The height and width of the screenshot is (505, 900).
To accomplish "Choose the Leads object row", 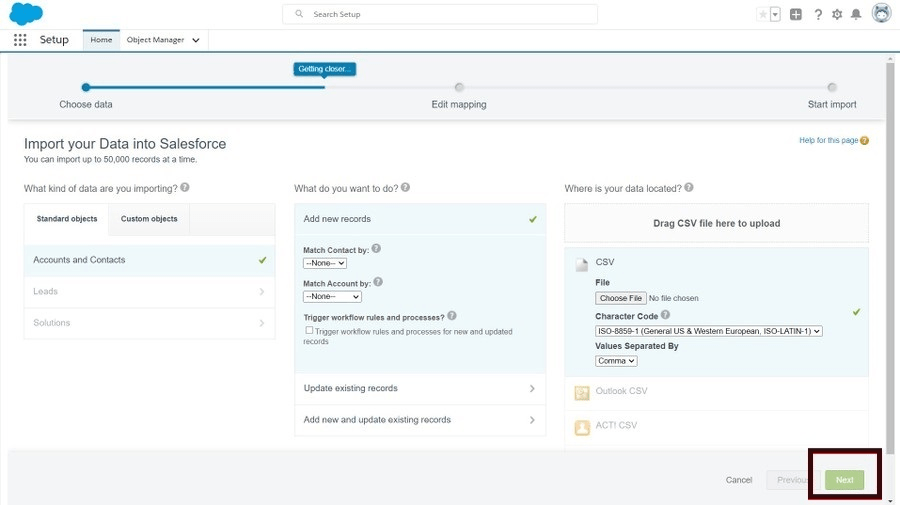I will pyautogui.click(x=149, y=292).
